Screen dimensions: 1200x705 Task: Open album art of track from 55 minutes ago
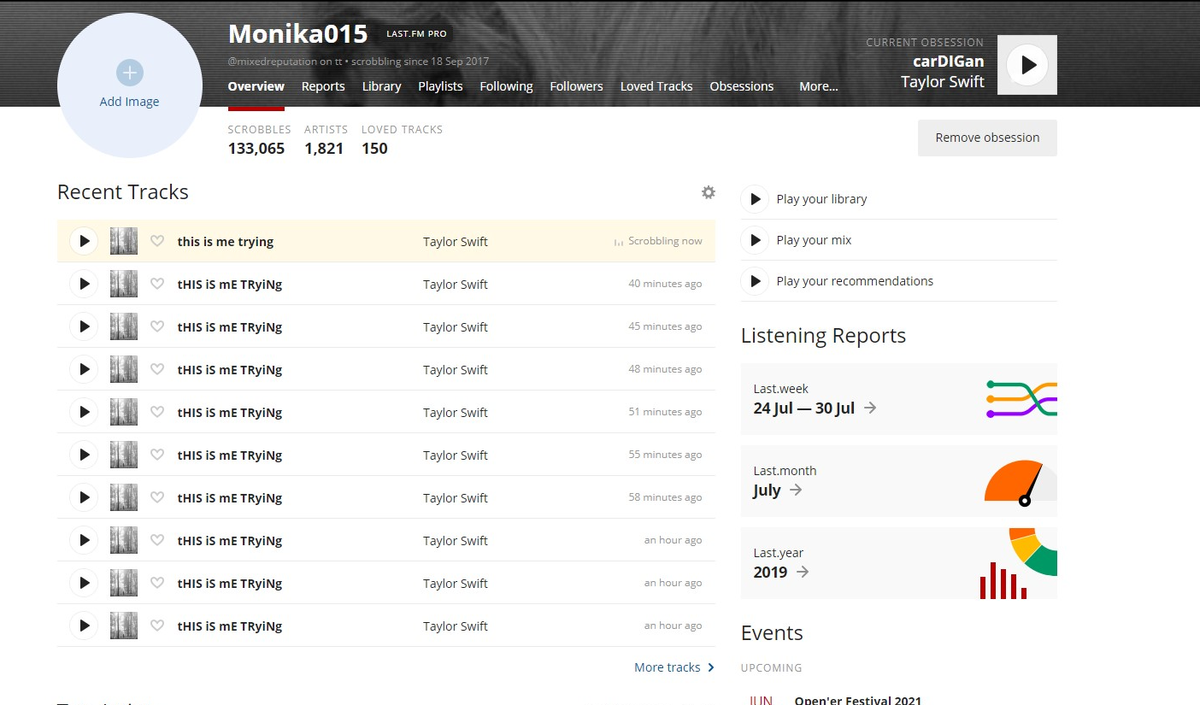pyautogui.click(x=123, y=455)
